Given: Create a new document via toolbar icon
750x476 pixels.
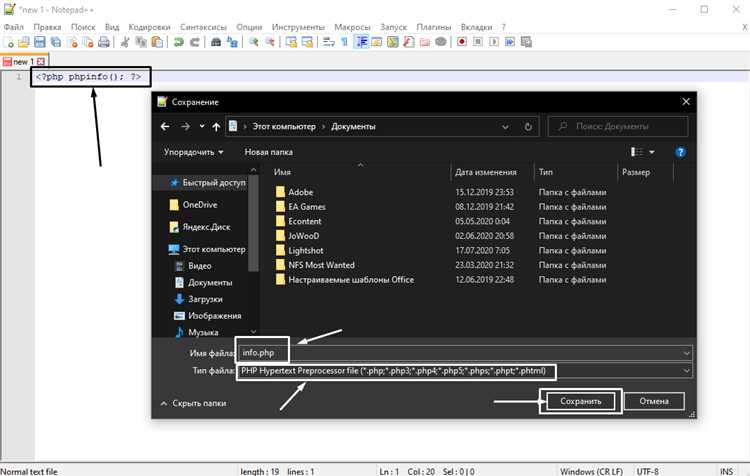Looking at the screenshot, I should tap(9, 42).
